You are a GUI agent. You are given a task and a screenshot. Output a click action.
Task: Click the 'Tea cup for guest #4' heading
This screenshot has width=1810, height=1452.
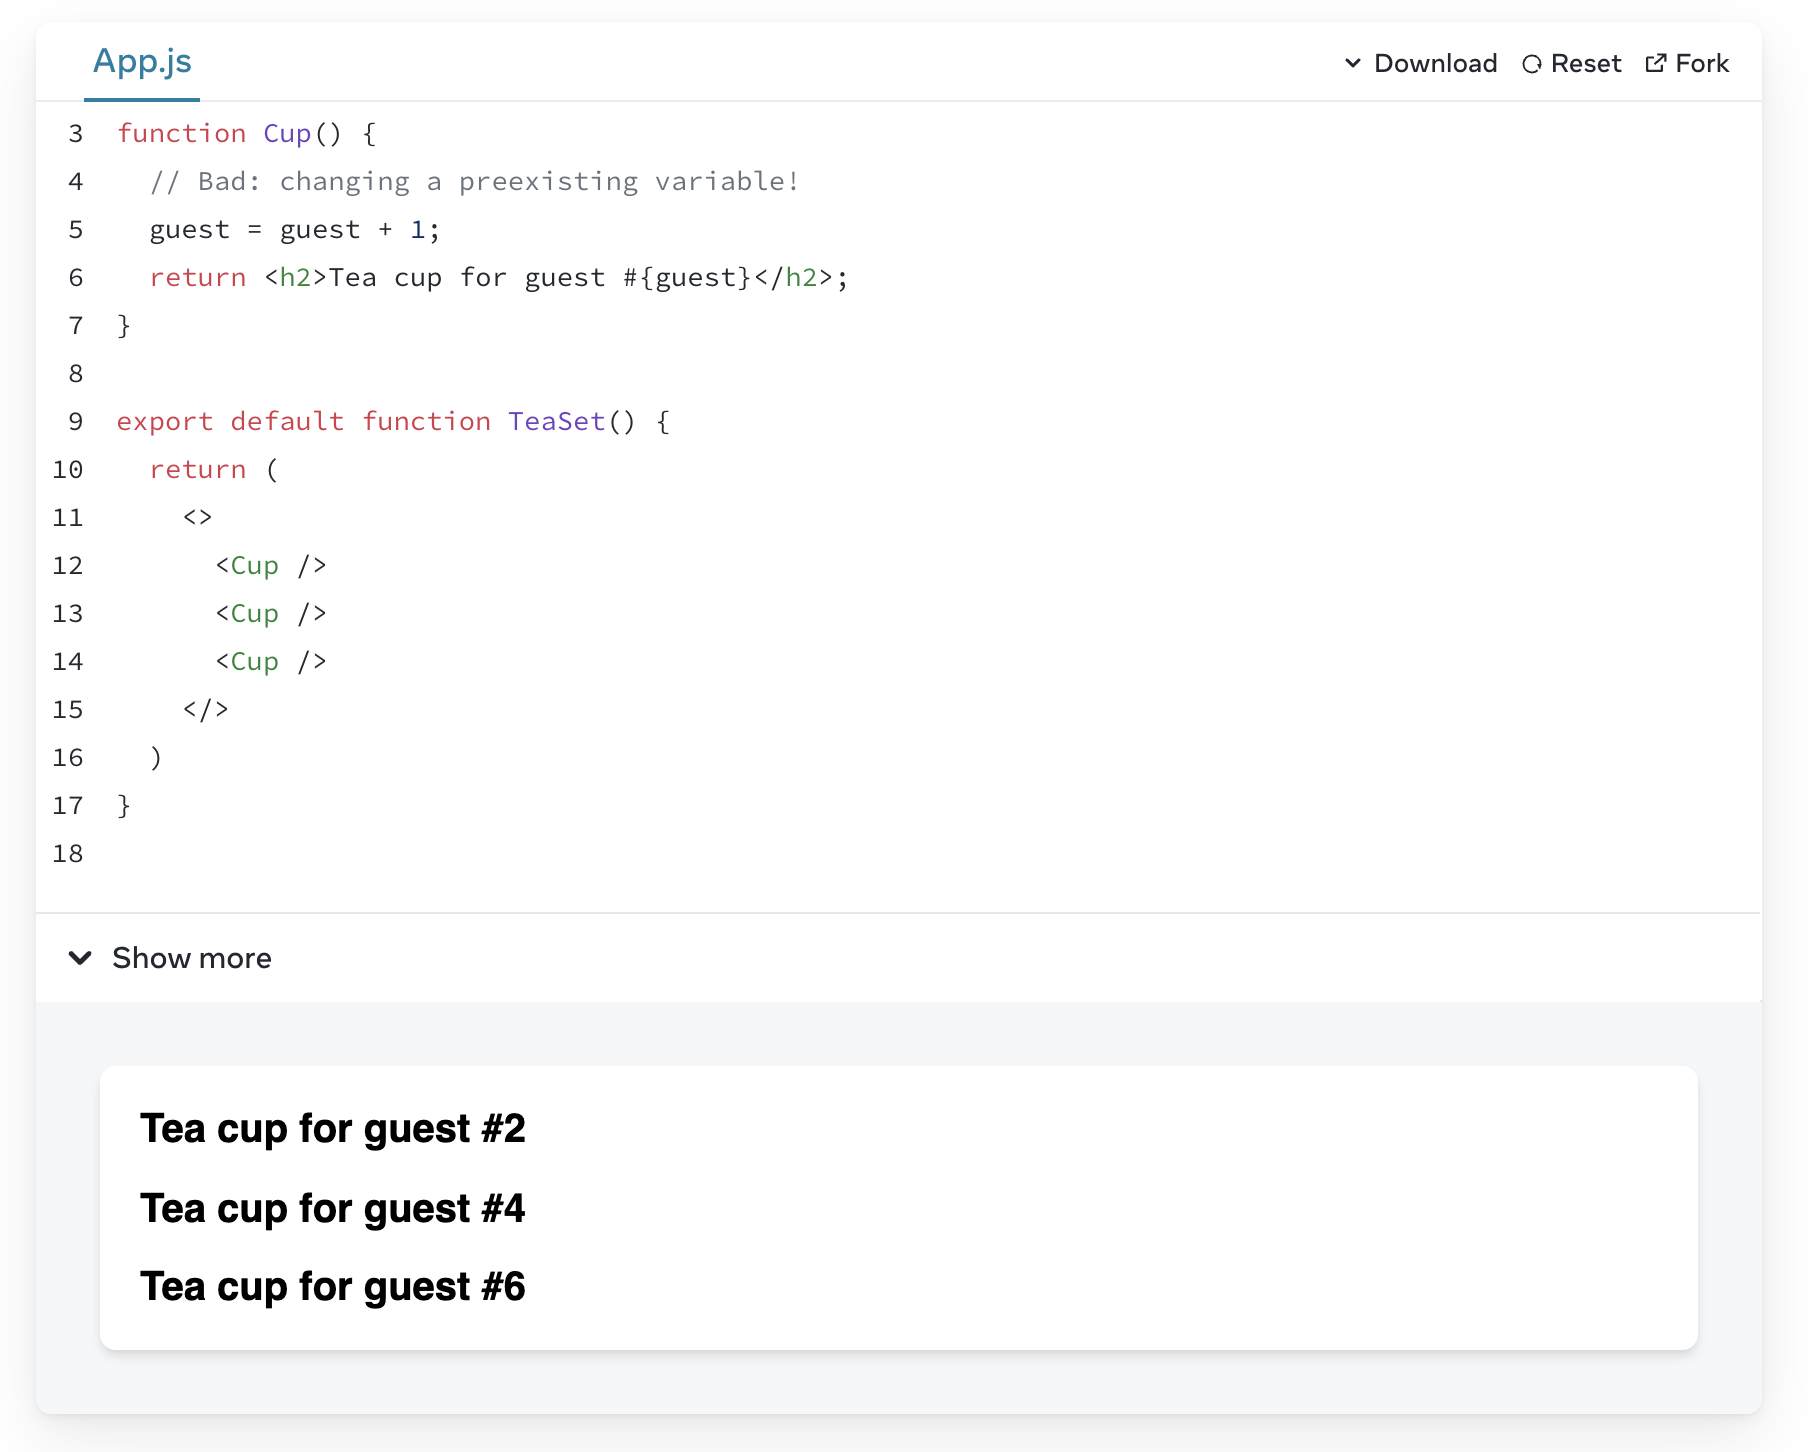point(333,1208)
